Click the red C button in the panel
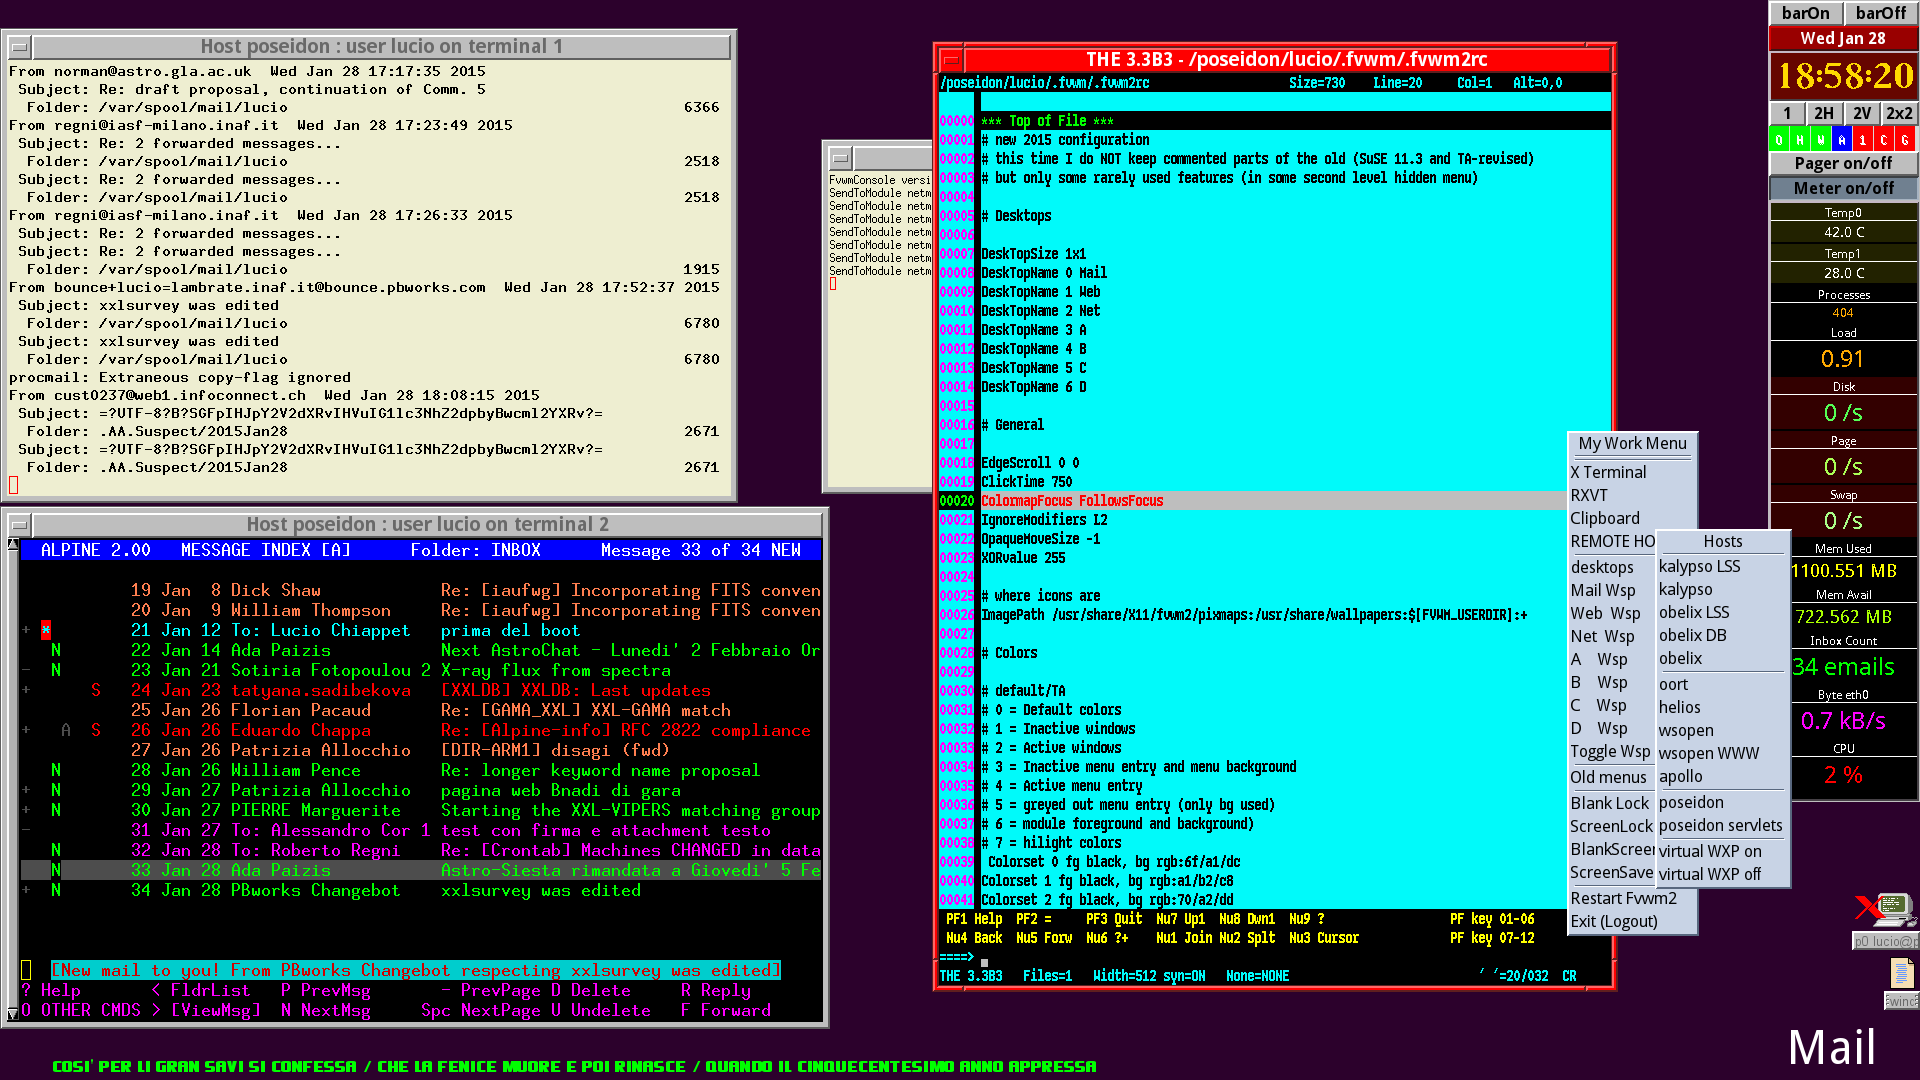Viewport: 1920px width, 1080px height. pos(1884,141)
